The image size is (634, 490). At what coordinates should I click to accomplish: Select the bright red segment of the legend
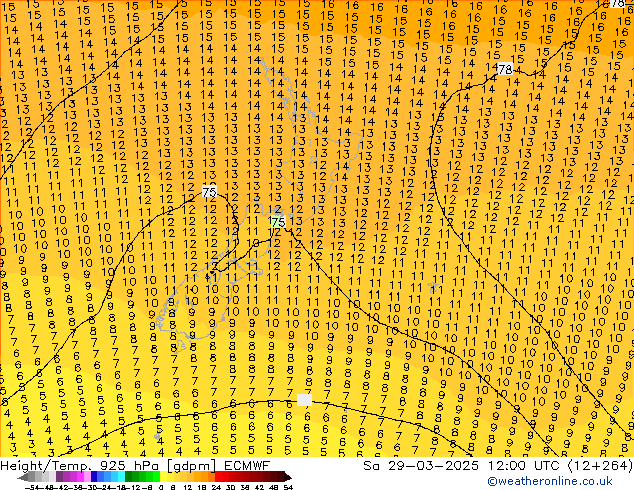[218, 476]
